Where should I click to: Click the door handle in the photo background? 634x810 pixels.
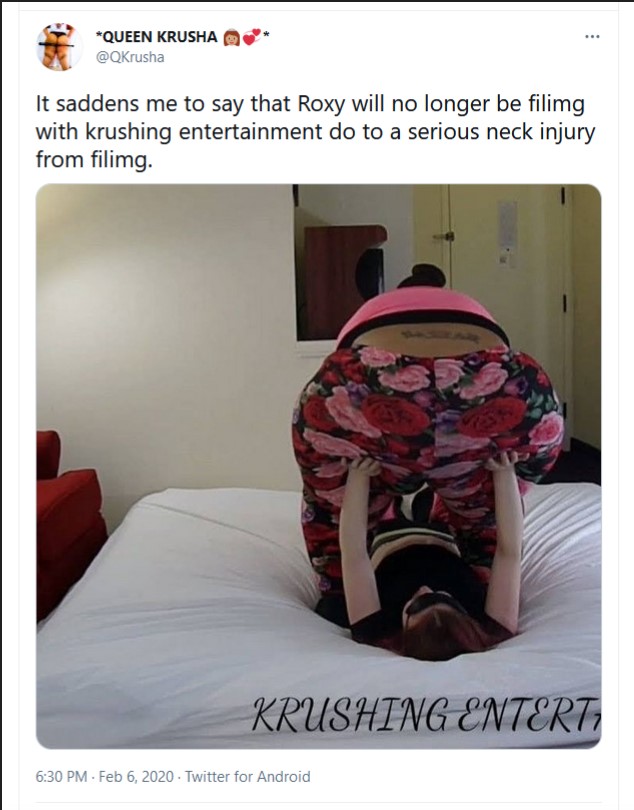click(x=445, y=237)
